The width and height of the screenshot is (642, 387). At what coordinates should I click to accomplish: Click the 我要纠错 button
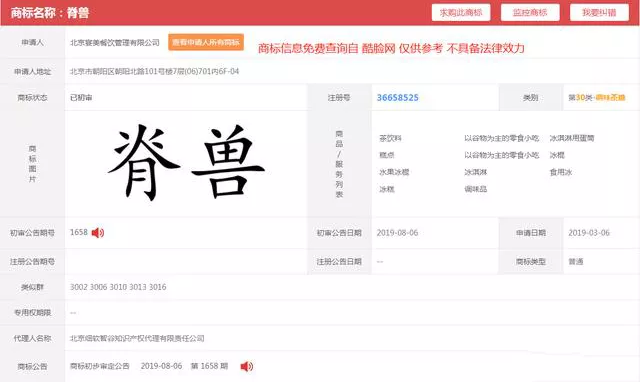tap(600, 13)
